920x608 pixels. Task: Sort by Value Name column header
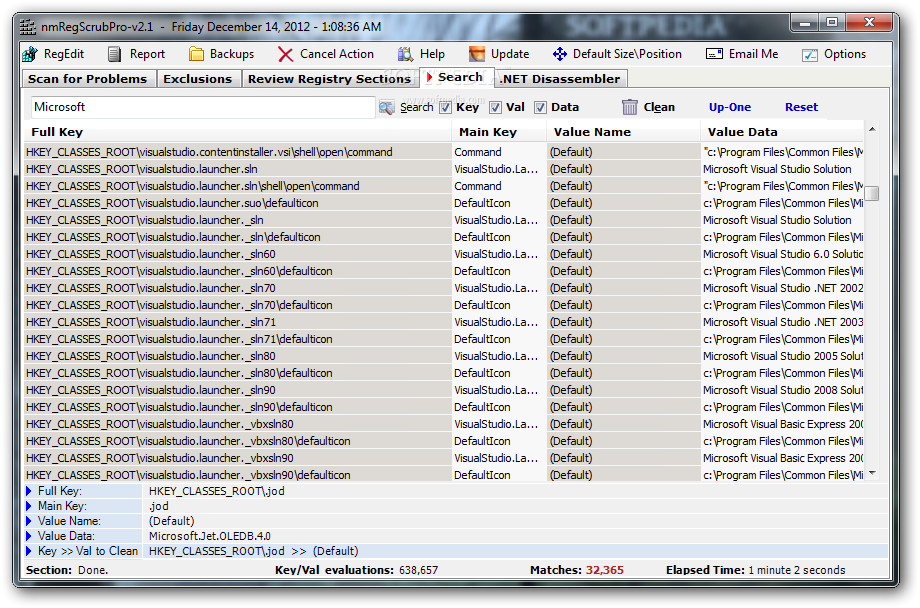pyautogui.click(x=624, y=132)
